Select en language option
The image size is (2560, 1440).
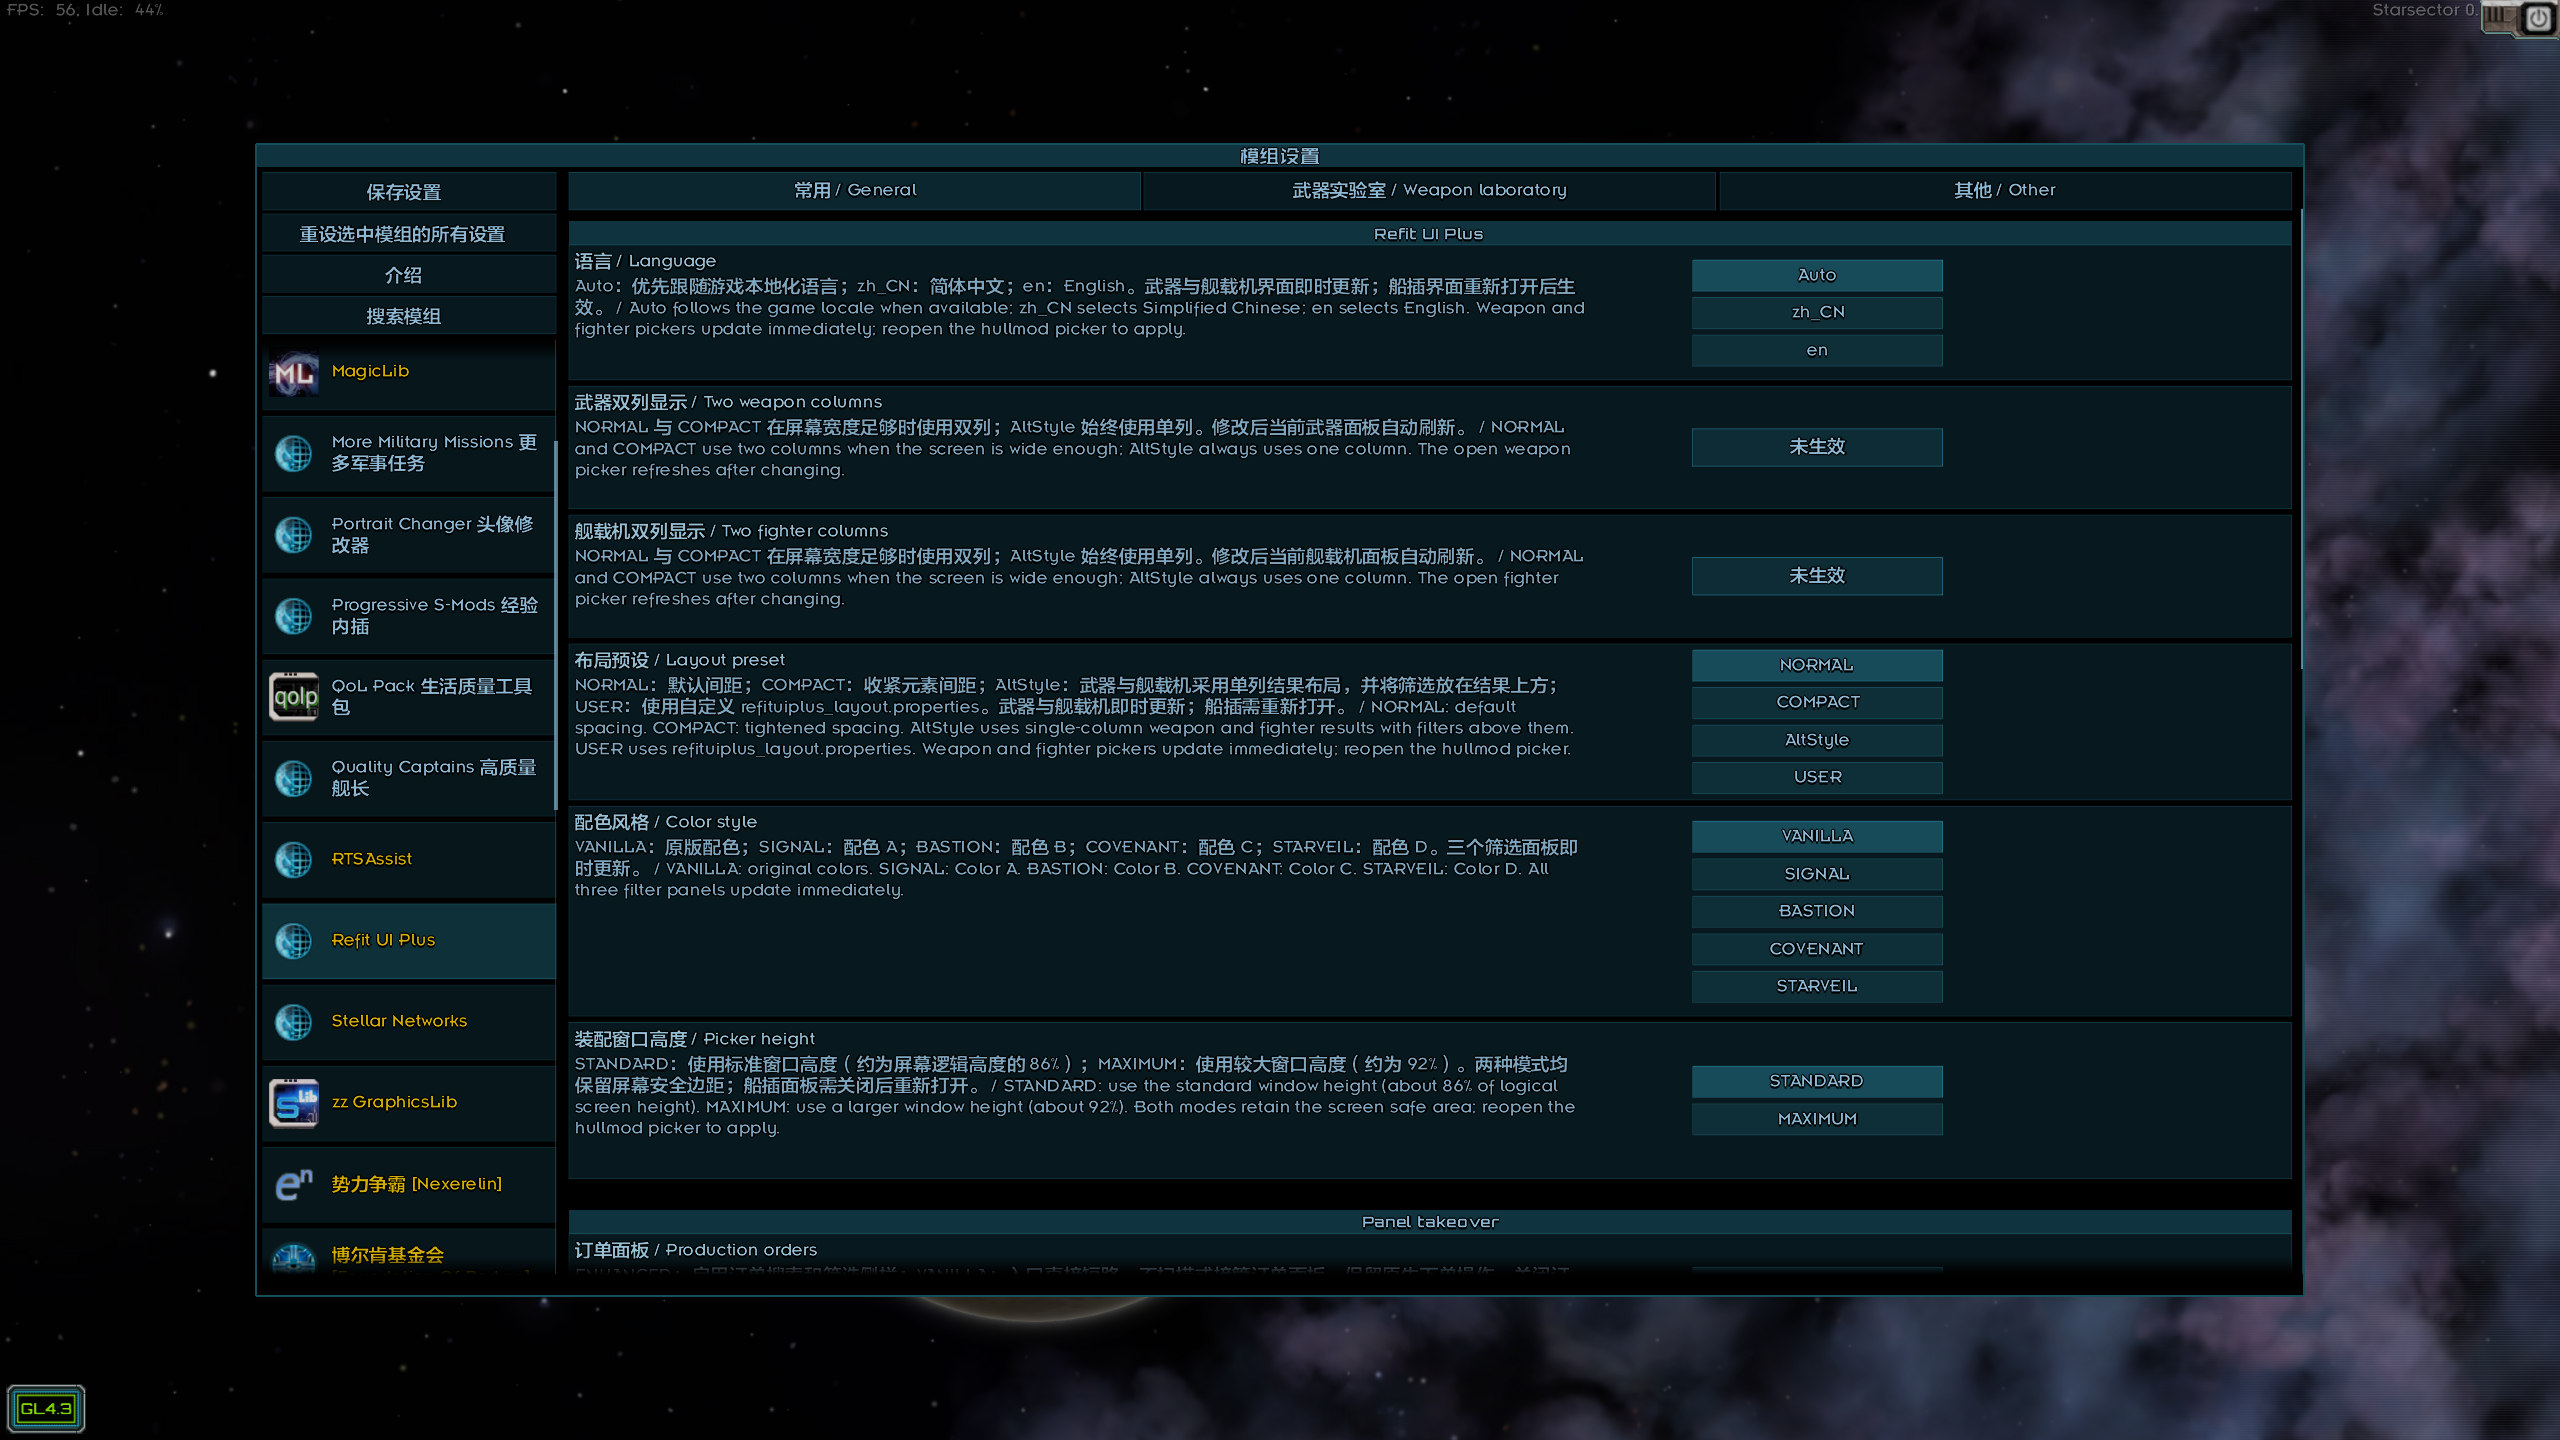point(1817,350)
